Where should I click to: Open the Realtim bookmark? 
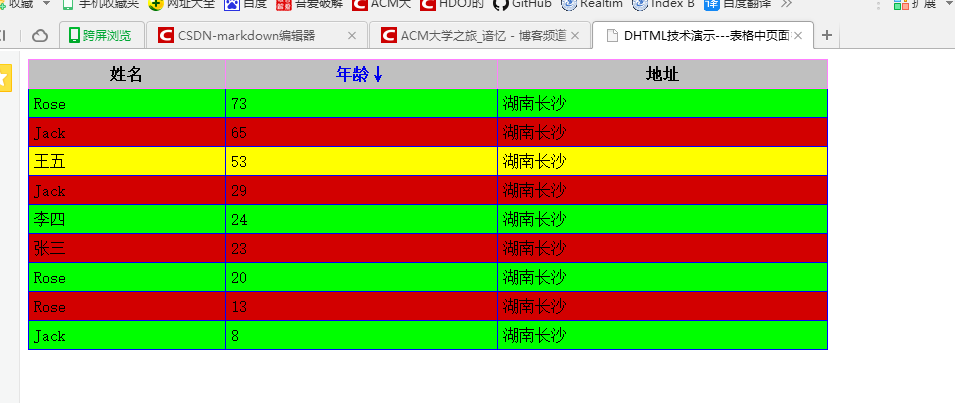pos(592,4)
